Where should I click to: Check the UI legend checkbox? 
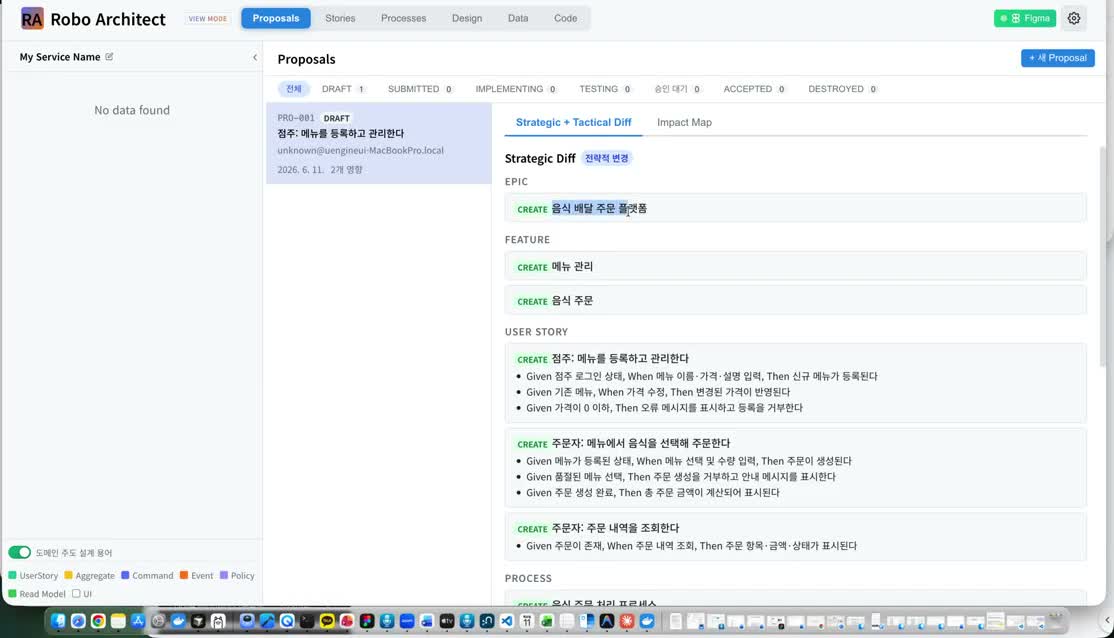click(x=76, y=594)
